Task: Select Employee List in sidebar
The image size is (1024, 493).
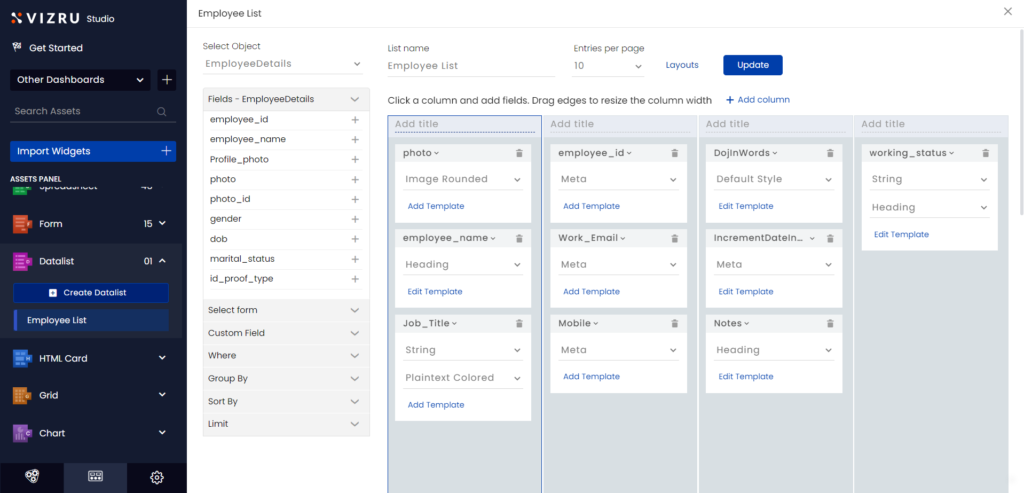Action: [91, 321]
